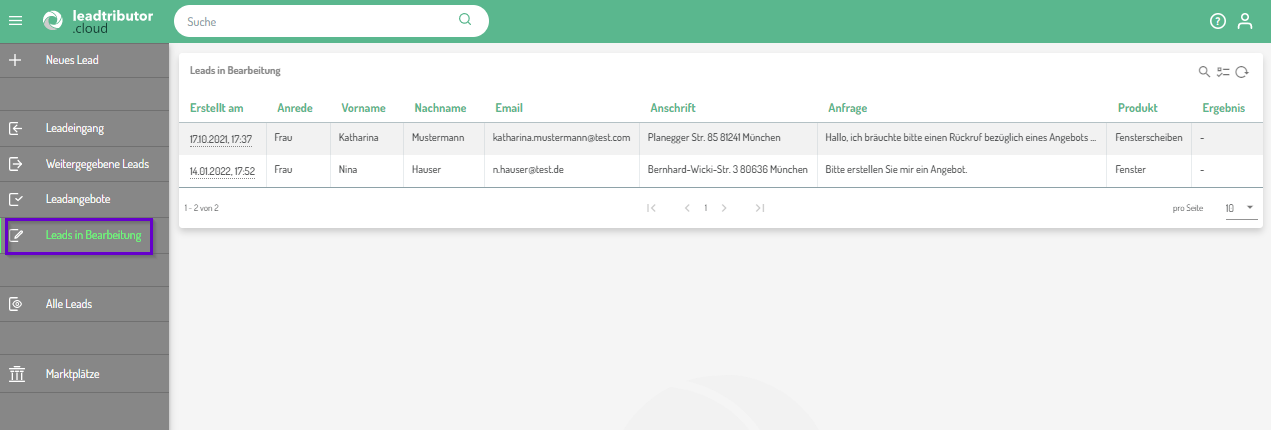Open the hamburger menu icon
The image size is (1271, 430).
coord(15,21)
